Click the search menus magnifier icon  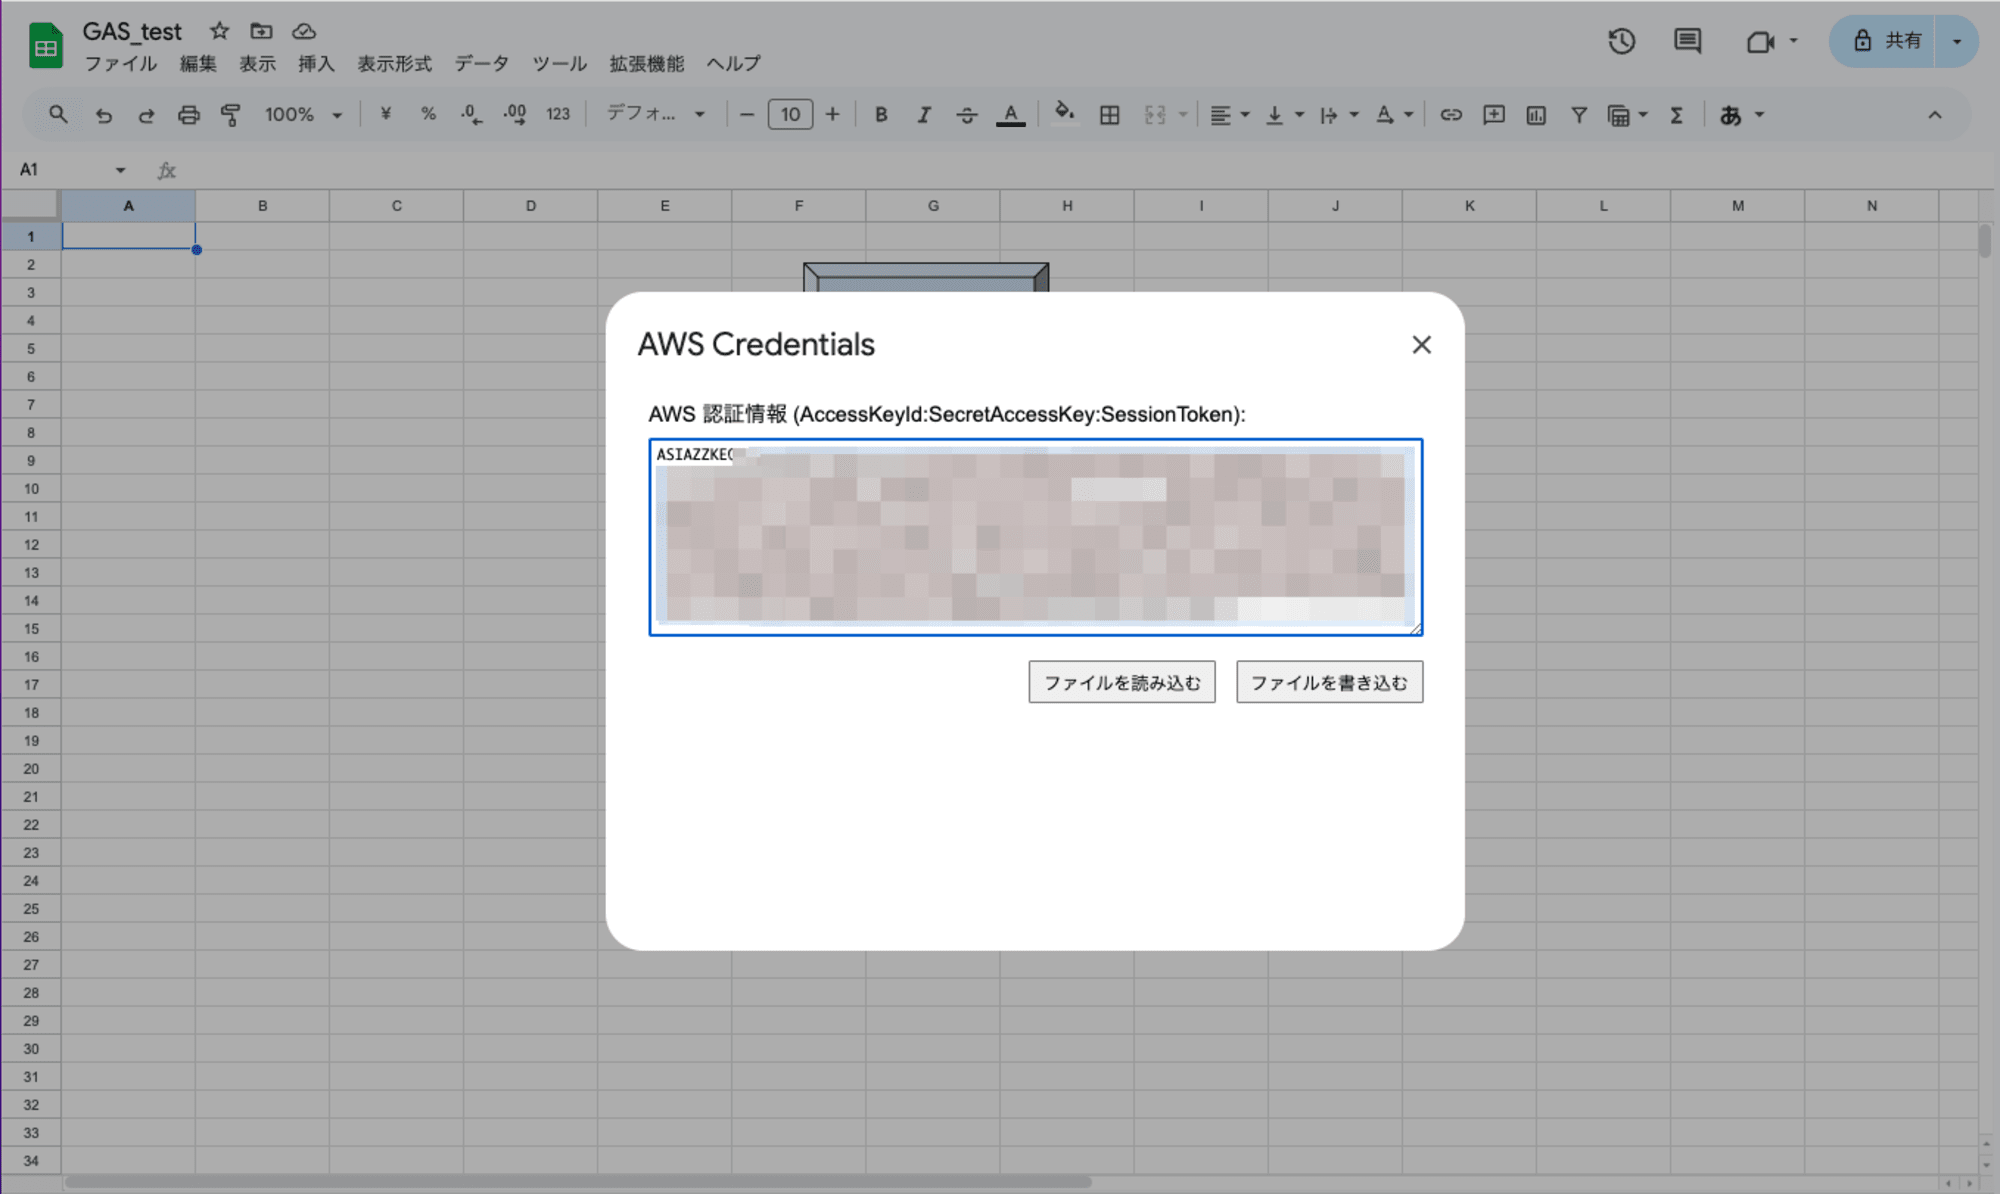58,115
